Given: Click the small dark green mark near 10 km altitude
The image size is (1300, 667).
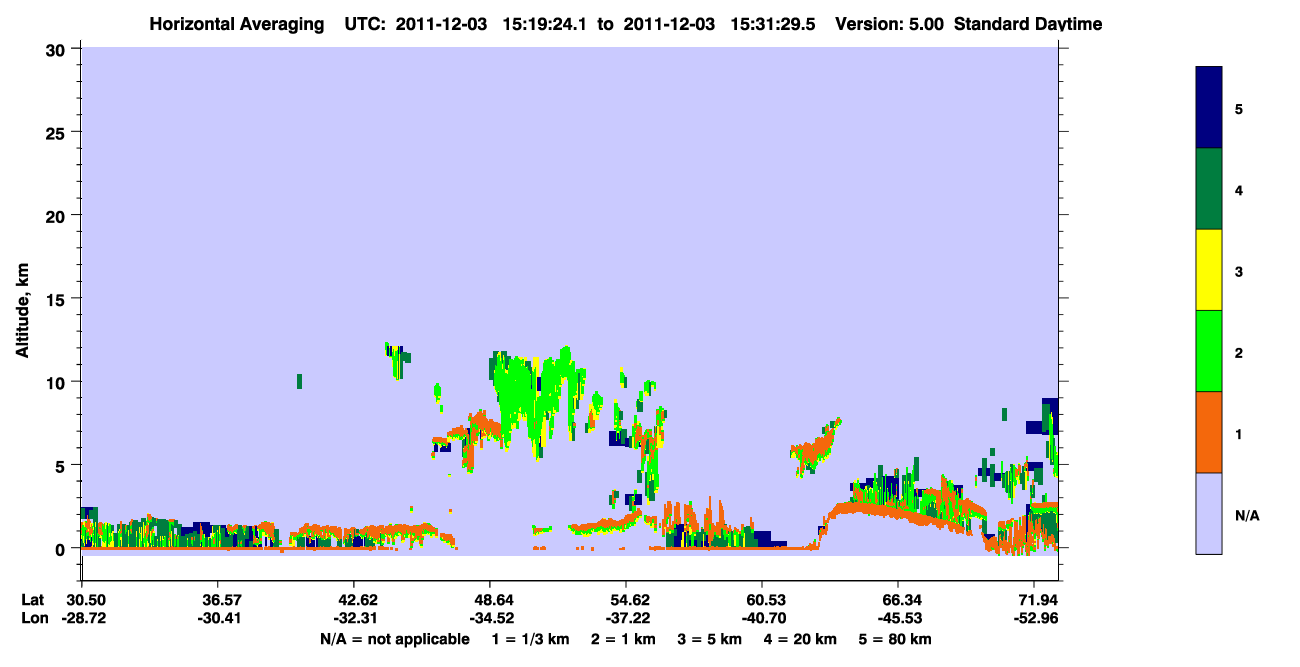Looking at the screenshot, I should (x=299, y=381).
